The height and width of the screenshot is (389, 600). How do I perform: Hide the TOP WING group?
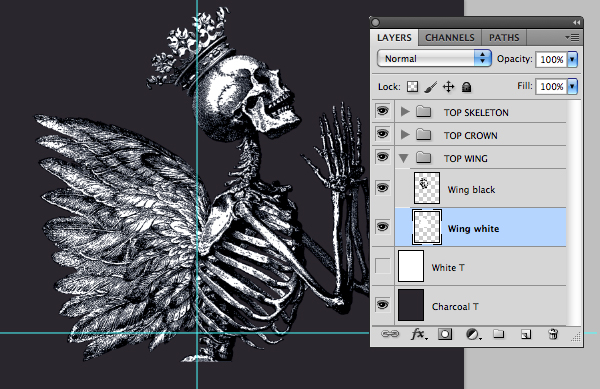pyautogui.click(x=382, y=157)
